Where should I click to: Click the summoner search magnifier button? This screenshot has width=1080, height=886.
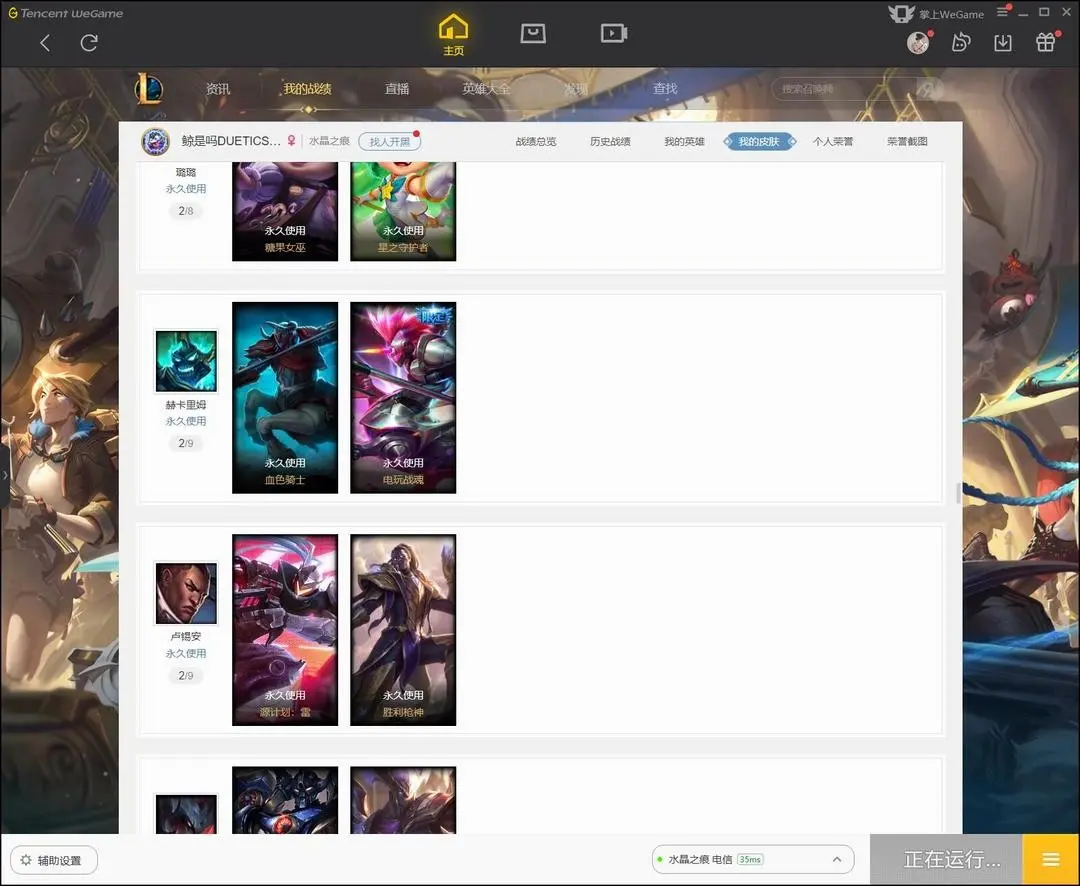[929, 89]
